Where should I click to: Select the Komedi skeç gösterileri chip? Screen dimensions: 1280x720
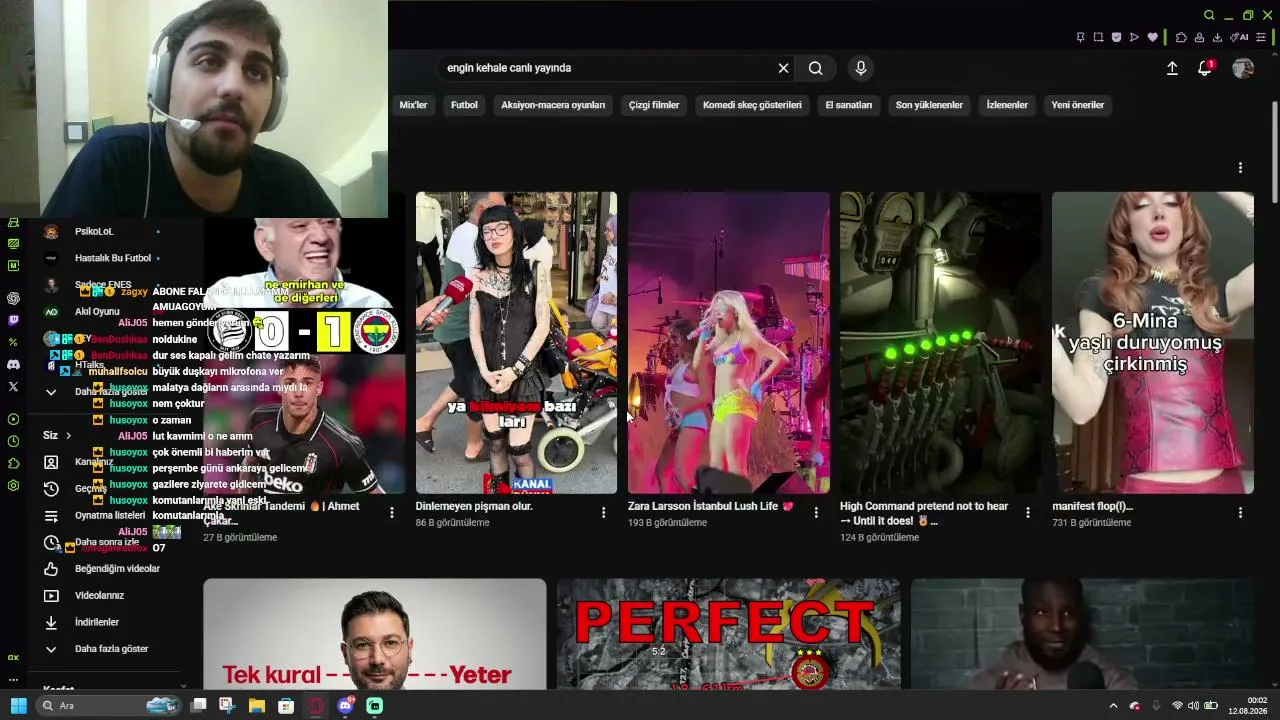tap(752, 105)
